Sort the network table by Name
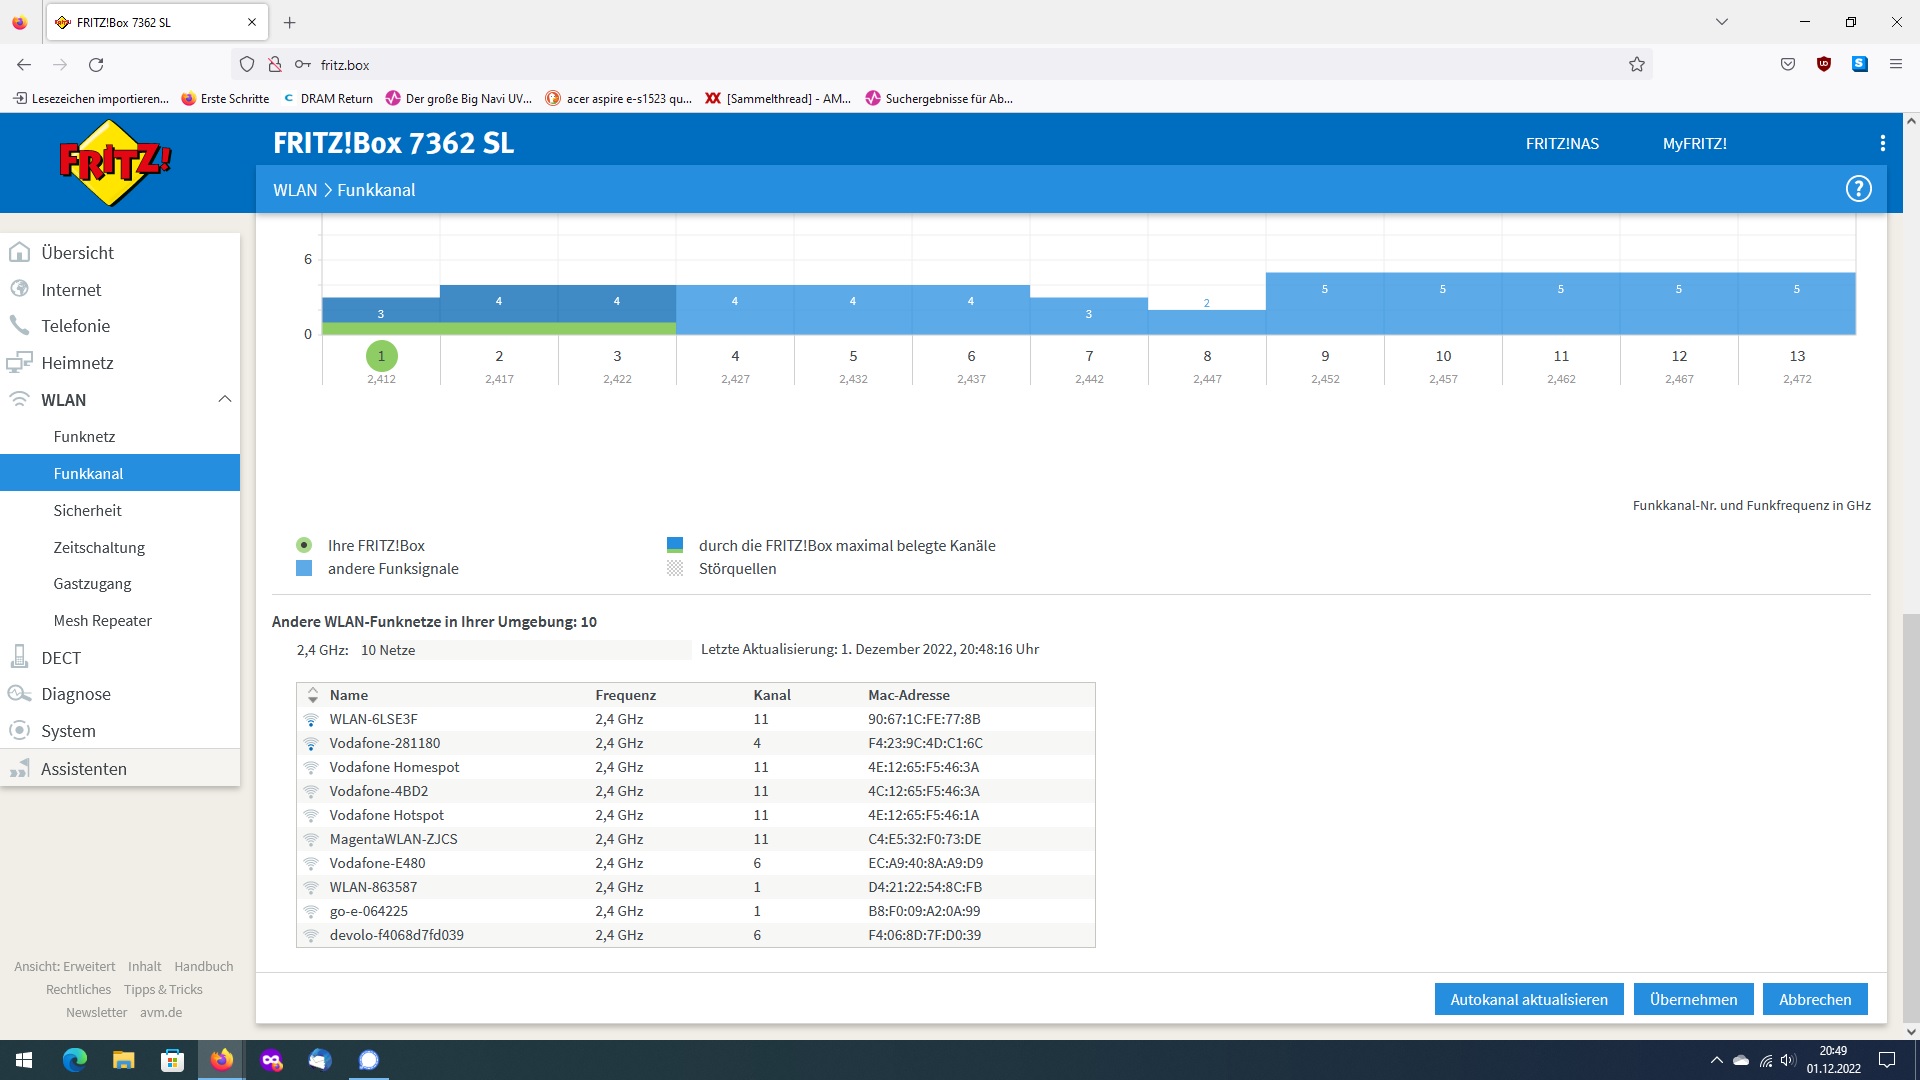 click(x=349, y=695)
